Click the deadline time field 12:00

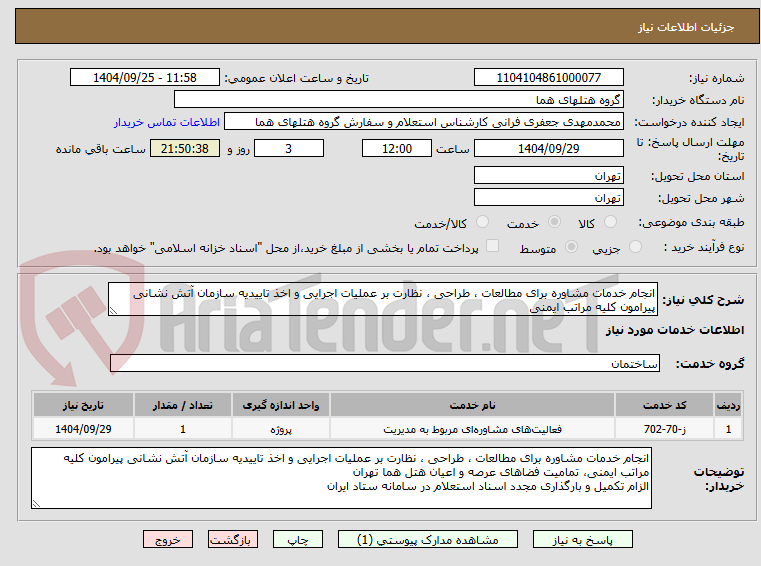coord(397,149)
